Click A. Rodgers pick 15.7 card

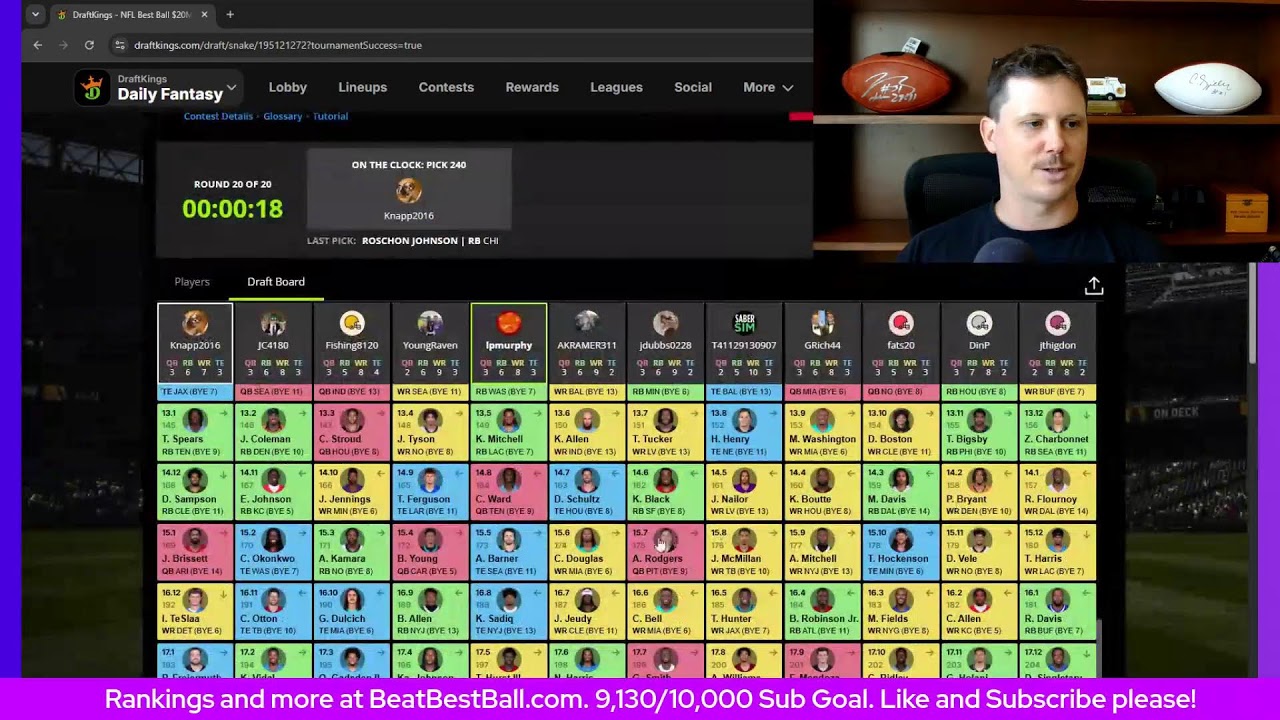(665, 551)
